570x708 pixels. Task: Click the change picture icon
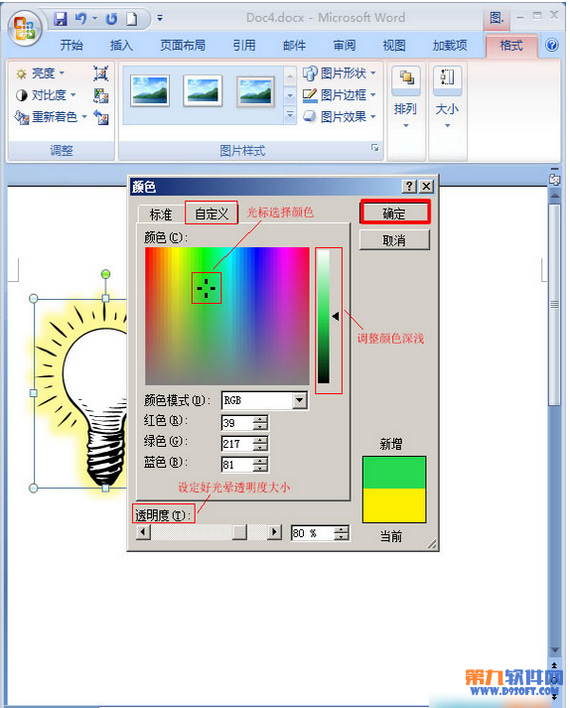pyautogui.click(x=101, y=95)
